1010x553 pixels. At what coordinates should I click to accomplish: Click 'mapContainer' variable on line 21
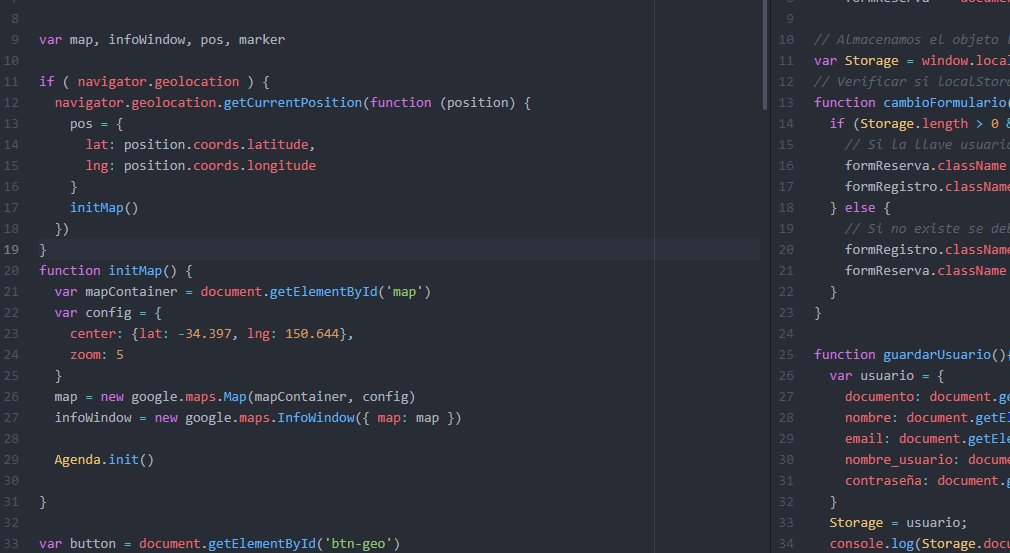tap(131, 292)
